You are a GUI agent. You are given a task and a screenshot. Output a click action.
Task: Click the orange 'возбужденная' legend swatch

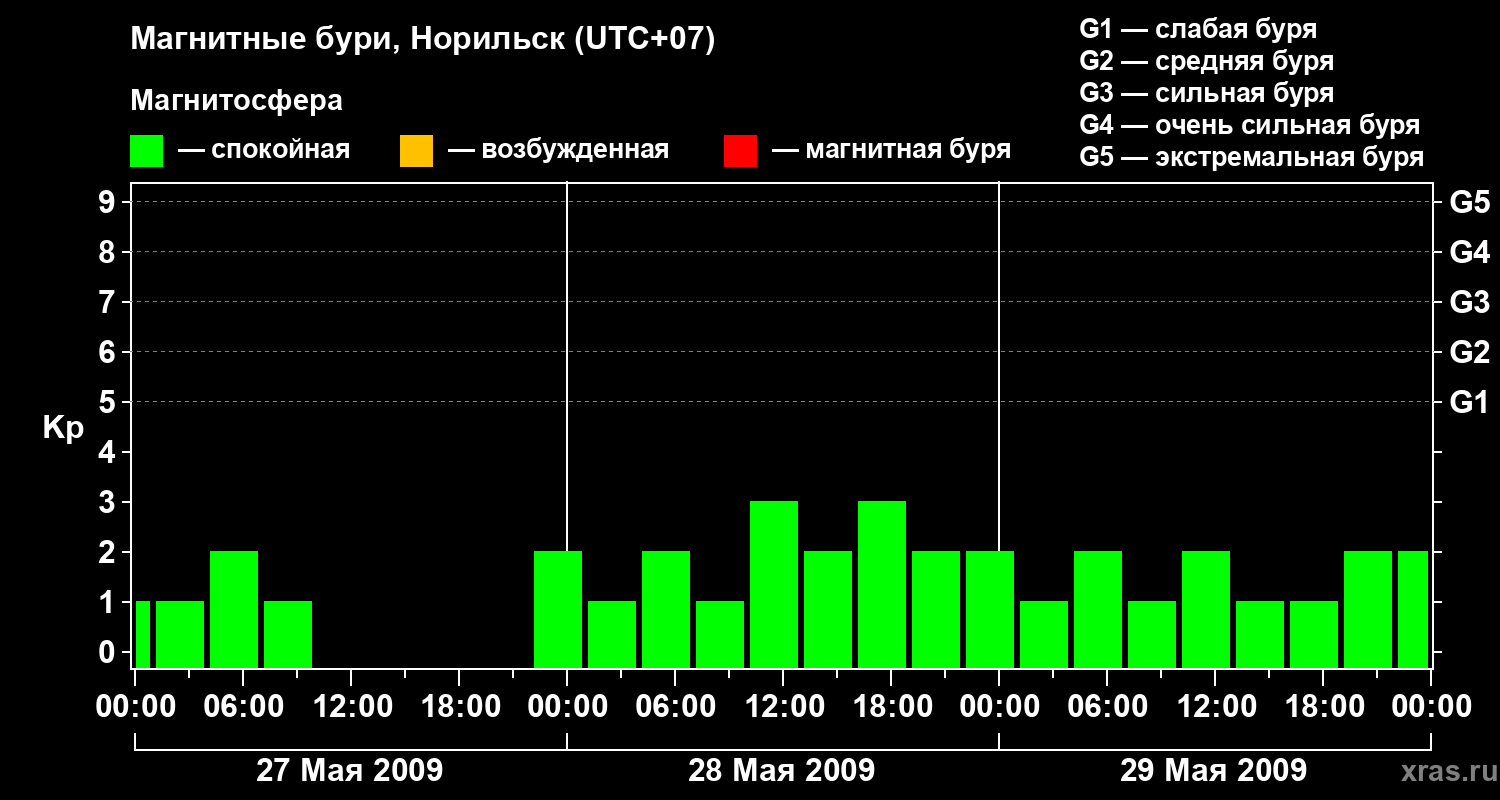click(416, 151)
